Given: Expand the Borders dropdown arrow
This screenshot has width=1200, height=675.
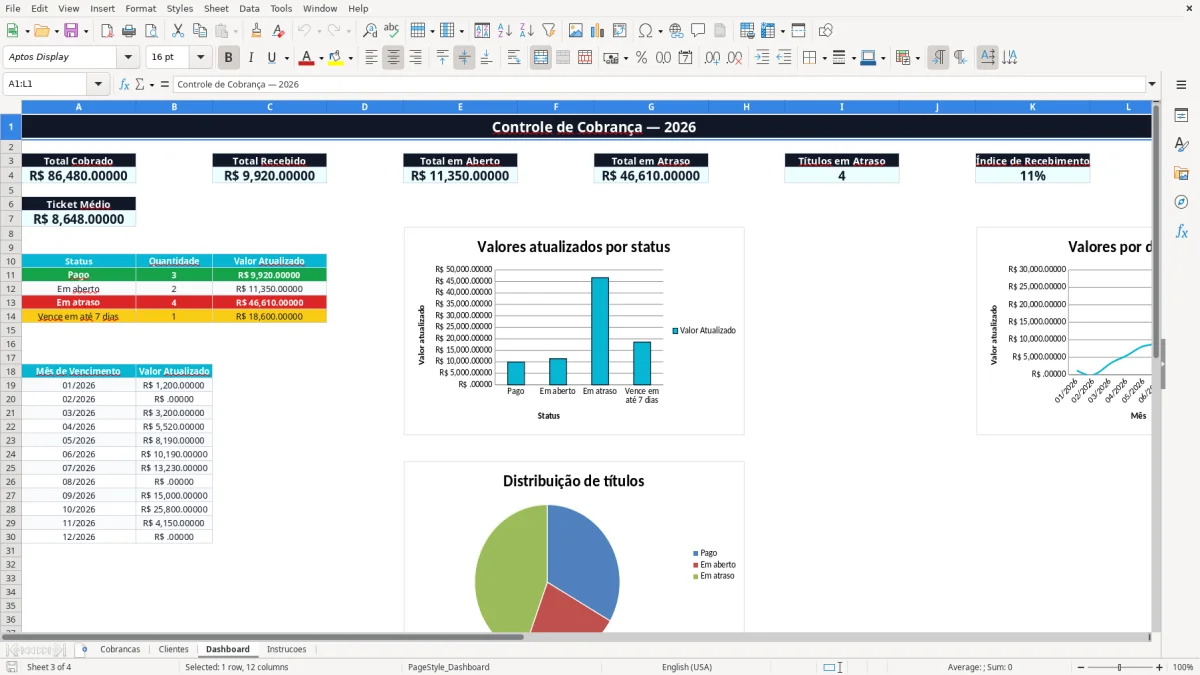Looking at the screenshot, I should tap(824, 58).
